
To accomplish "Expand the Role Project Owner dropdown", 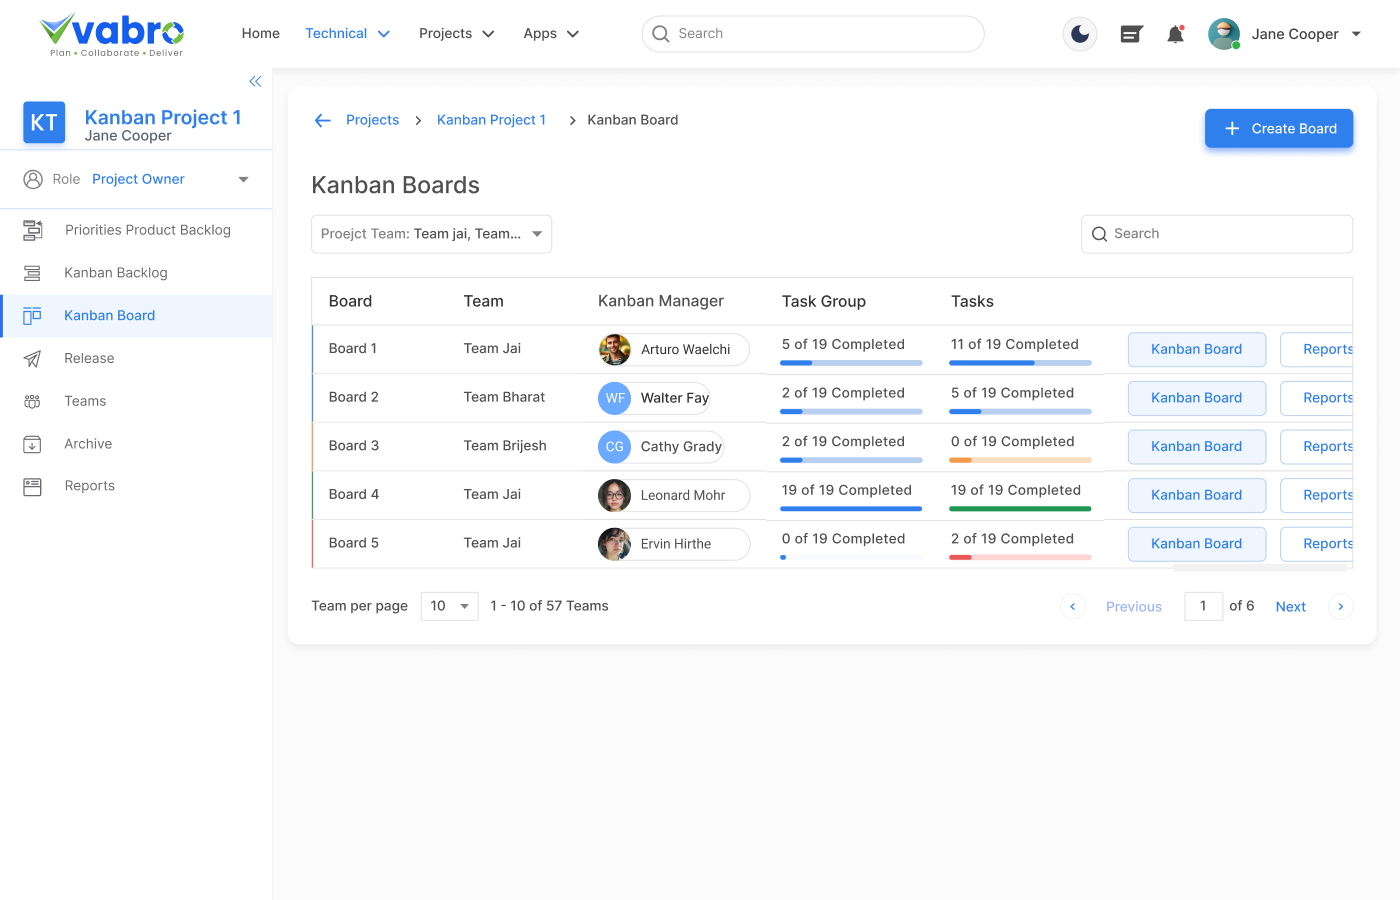I will 243,179.
